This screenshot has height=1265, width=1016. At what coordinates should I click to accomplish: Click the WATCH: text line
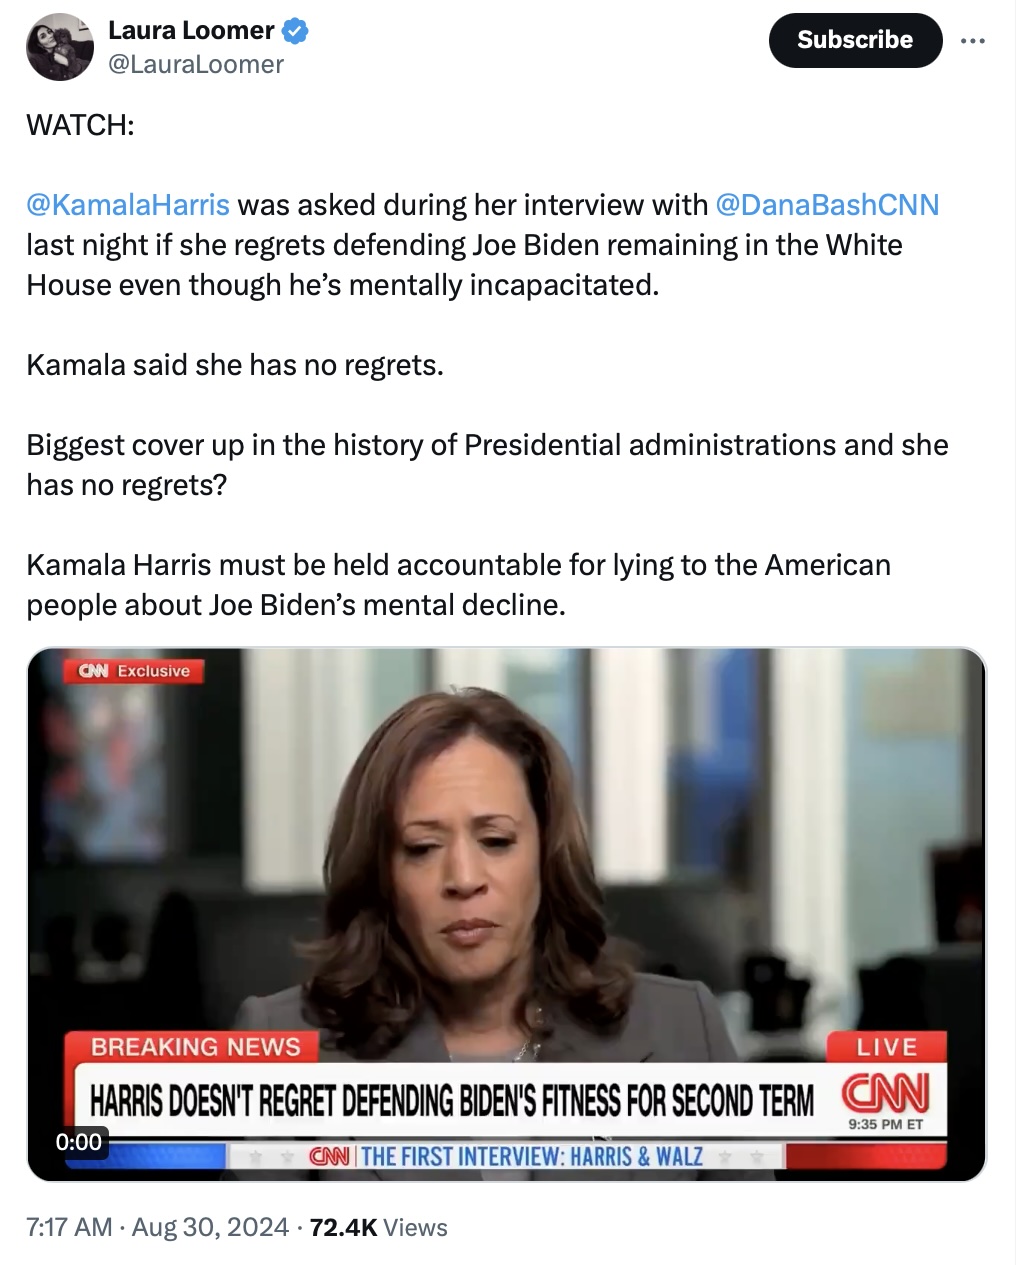(80, 125)
